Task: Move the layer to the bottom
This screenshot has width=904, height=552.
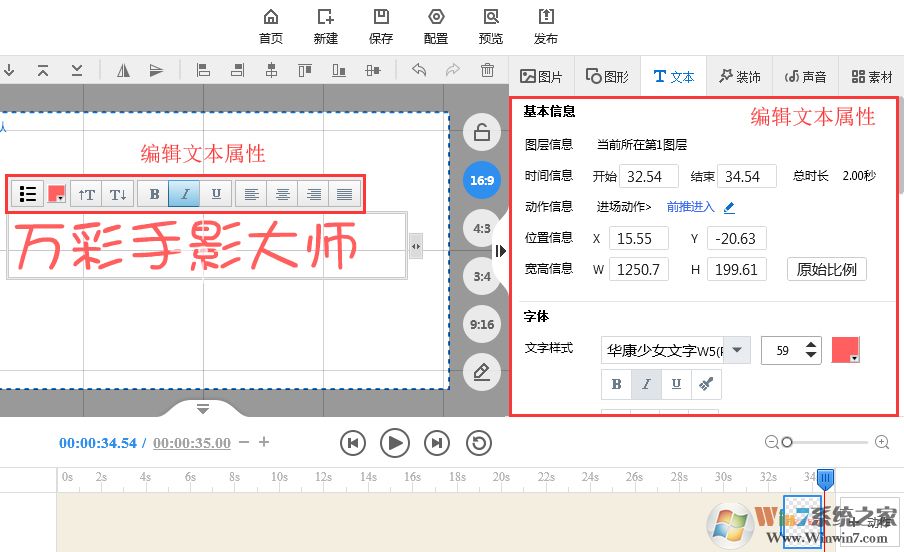Action: [77, 70]
